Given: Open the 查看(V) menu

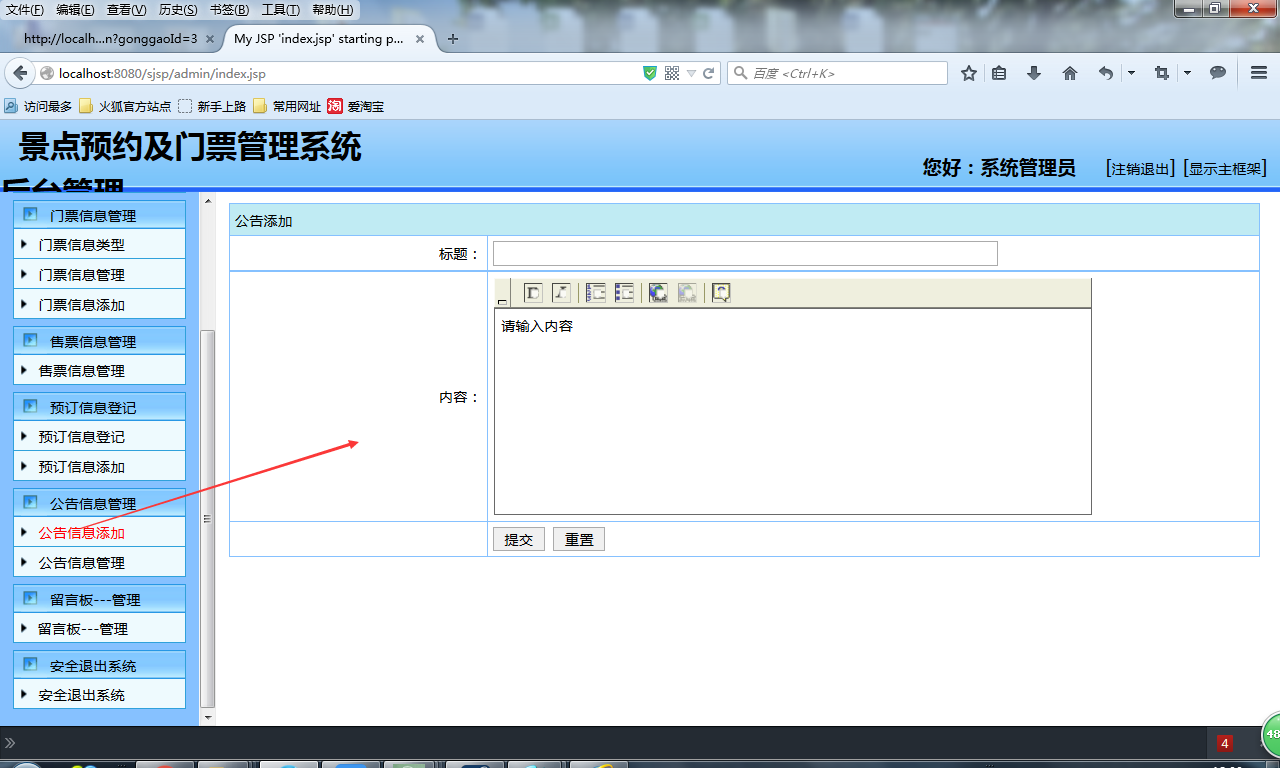Looking at the screenshot, I should click(x=126, y=10).
